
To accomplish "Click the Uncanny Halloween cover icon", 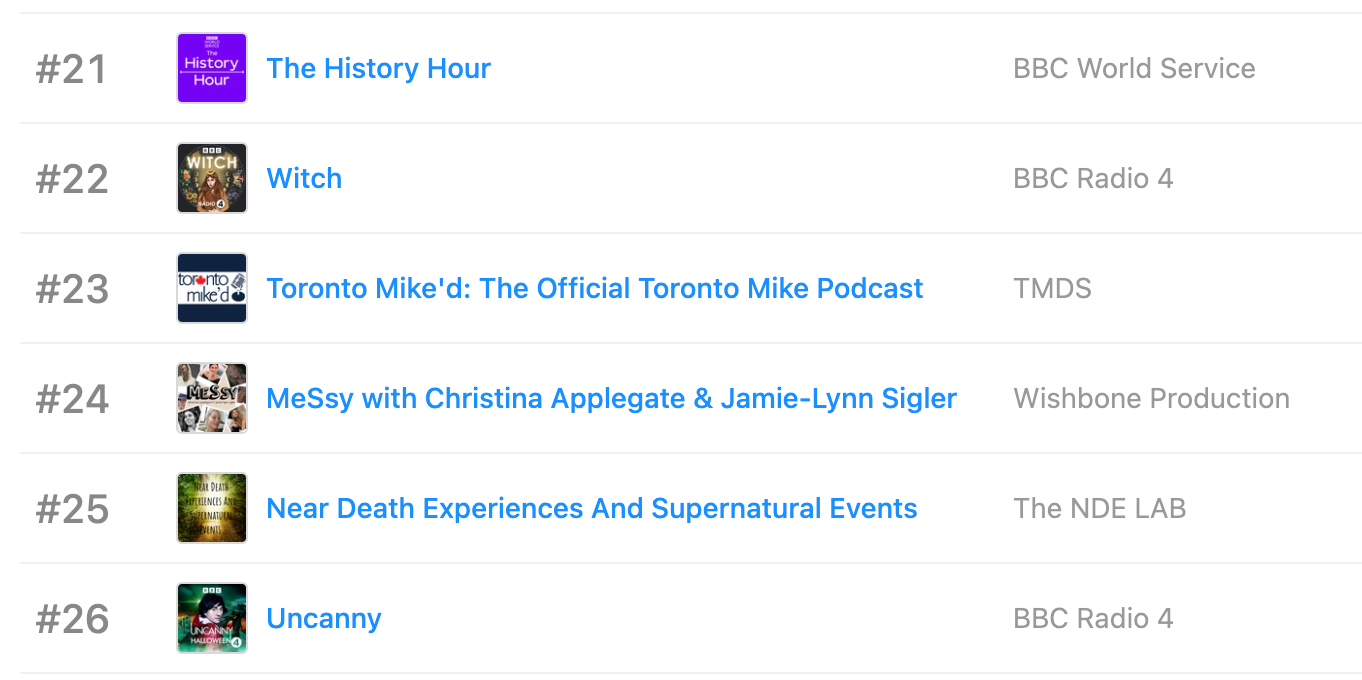I will click(x=212, y=618).
